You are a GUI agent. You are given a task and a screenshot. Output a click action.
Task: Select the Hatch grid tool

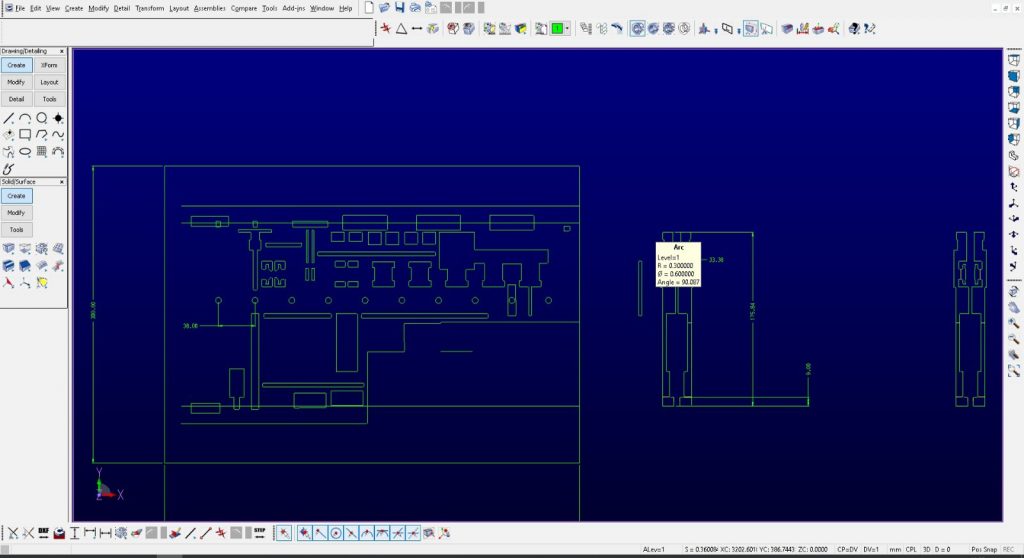(42, 152)
